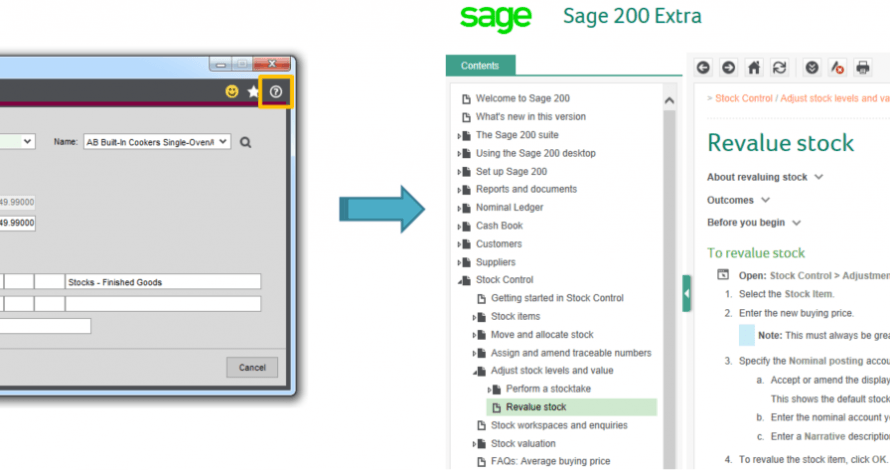This screenshot has width=890, height=470.
Task: Open Assign and amend traceable numbers
Action: [571, 353]
